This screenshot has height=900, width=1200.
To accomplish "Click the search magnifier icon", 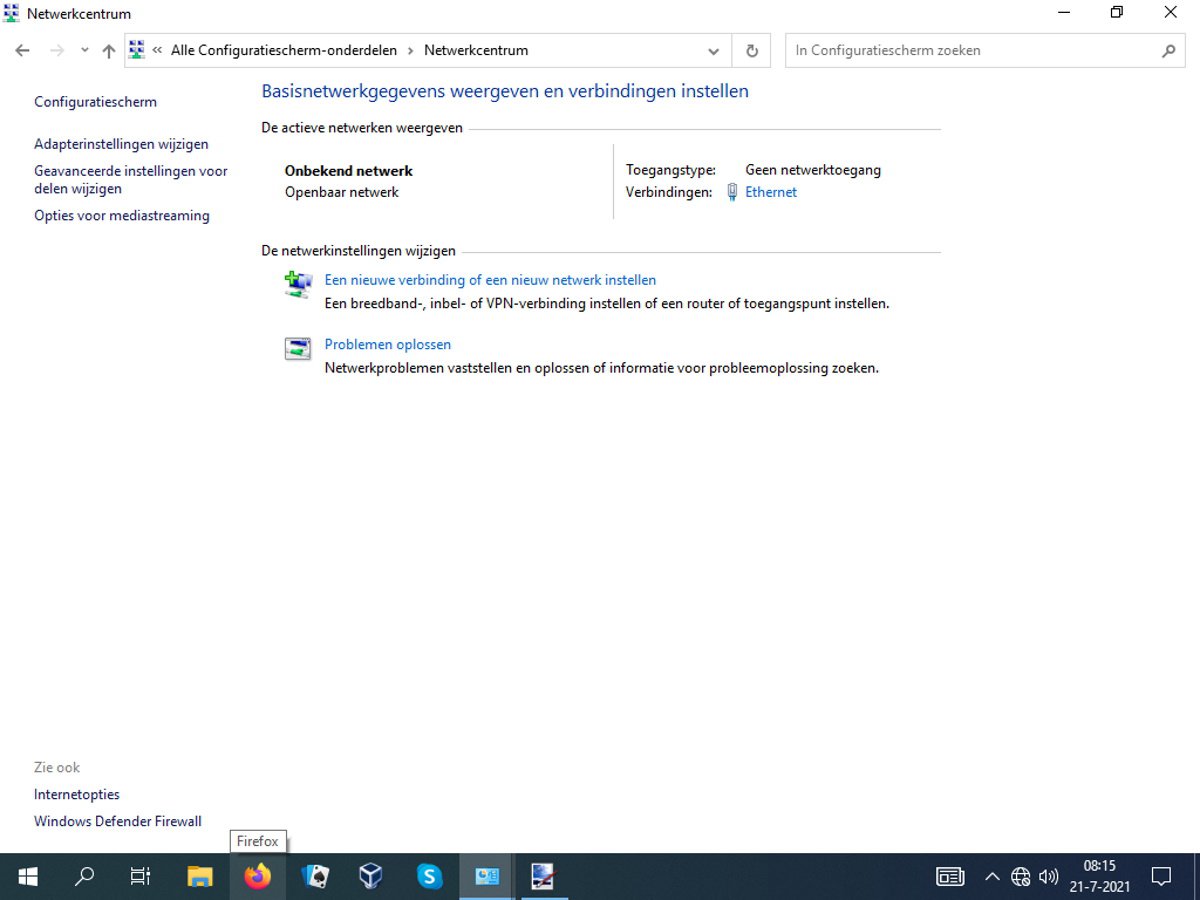I will [x=1168, y=50].
